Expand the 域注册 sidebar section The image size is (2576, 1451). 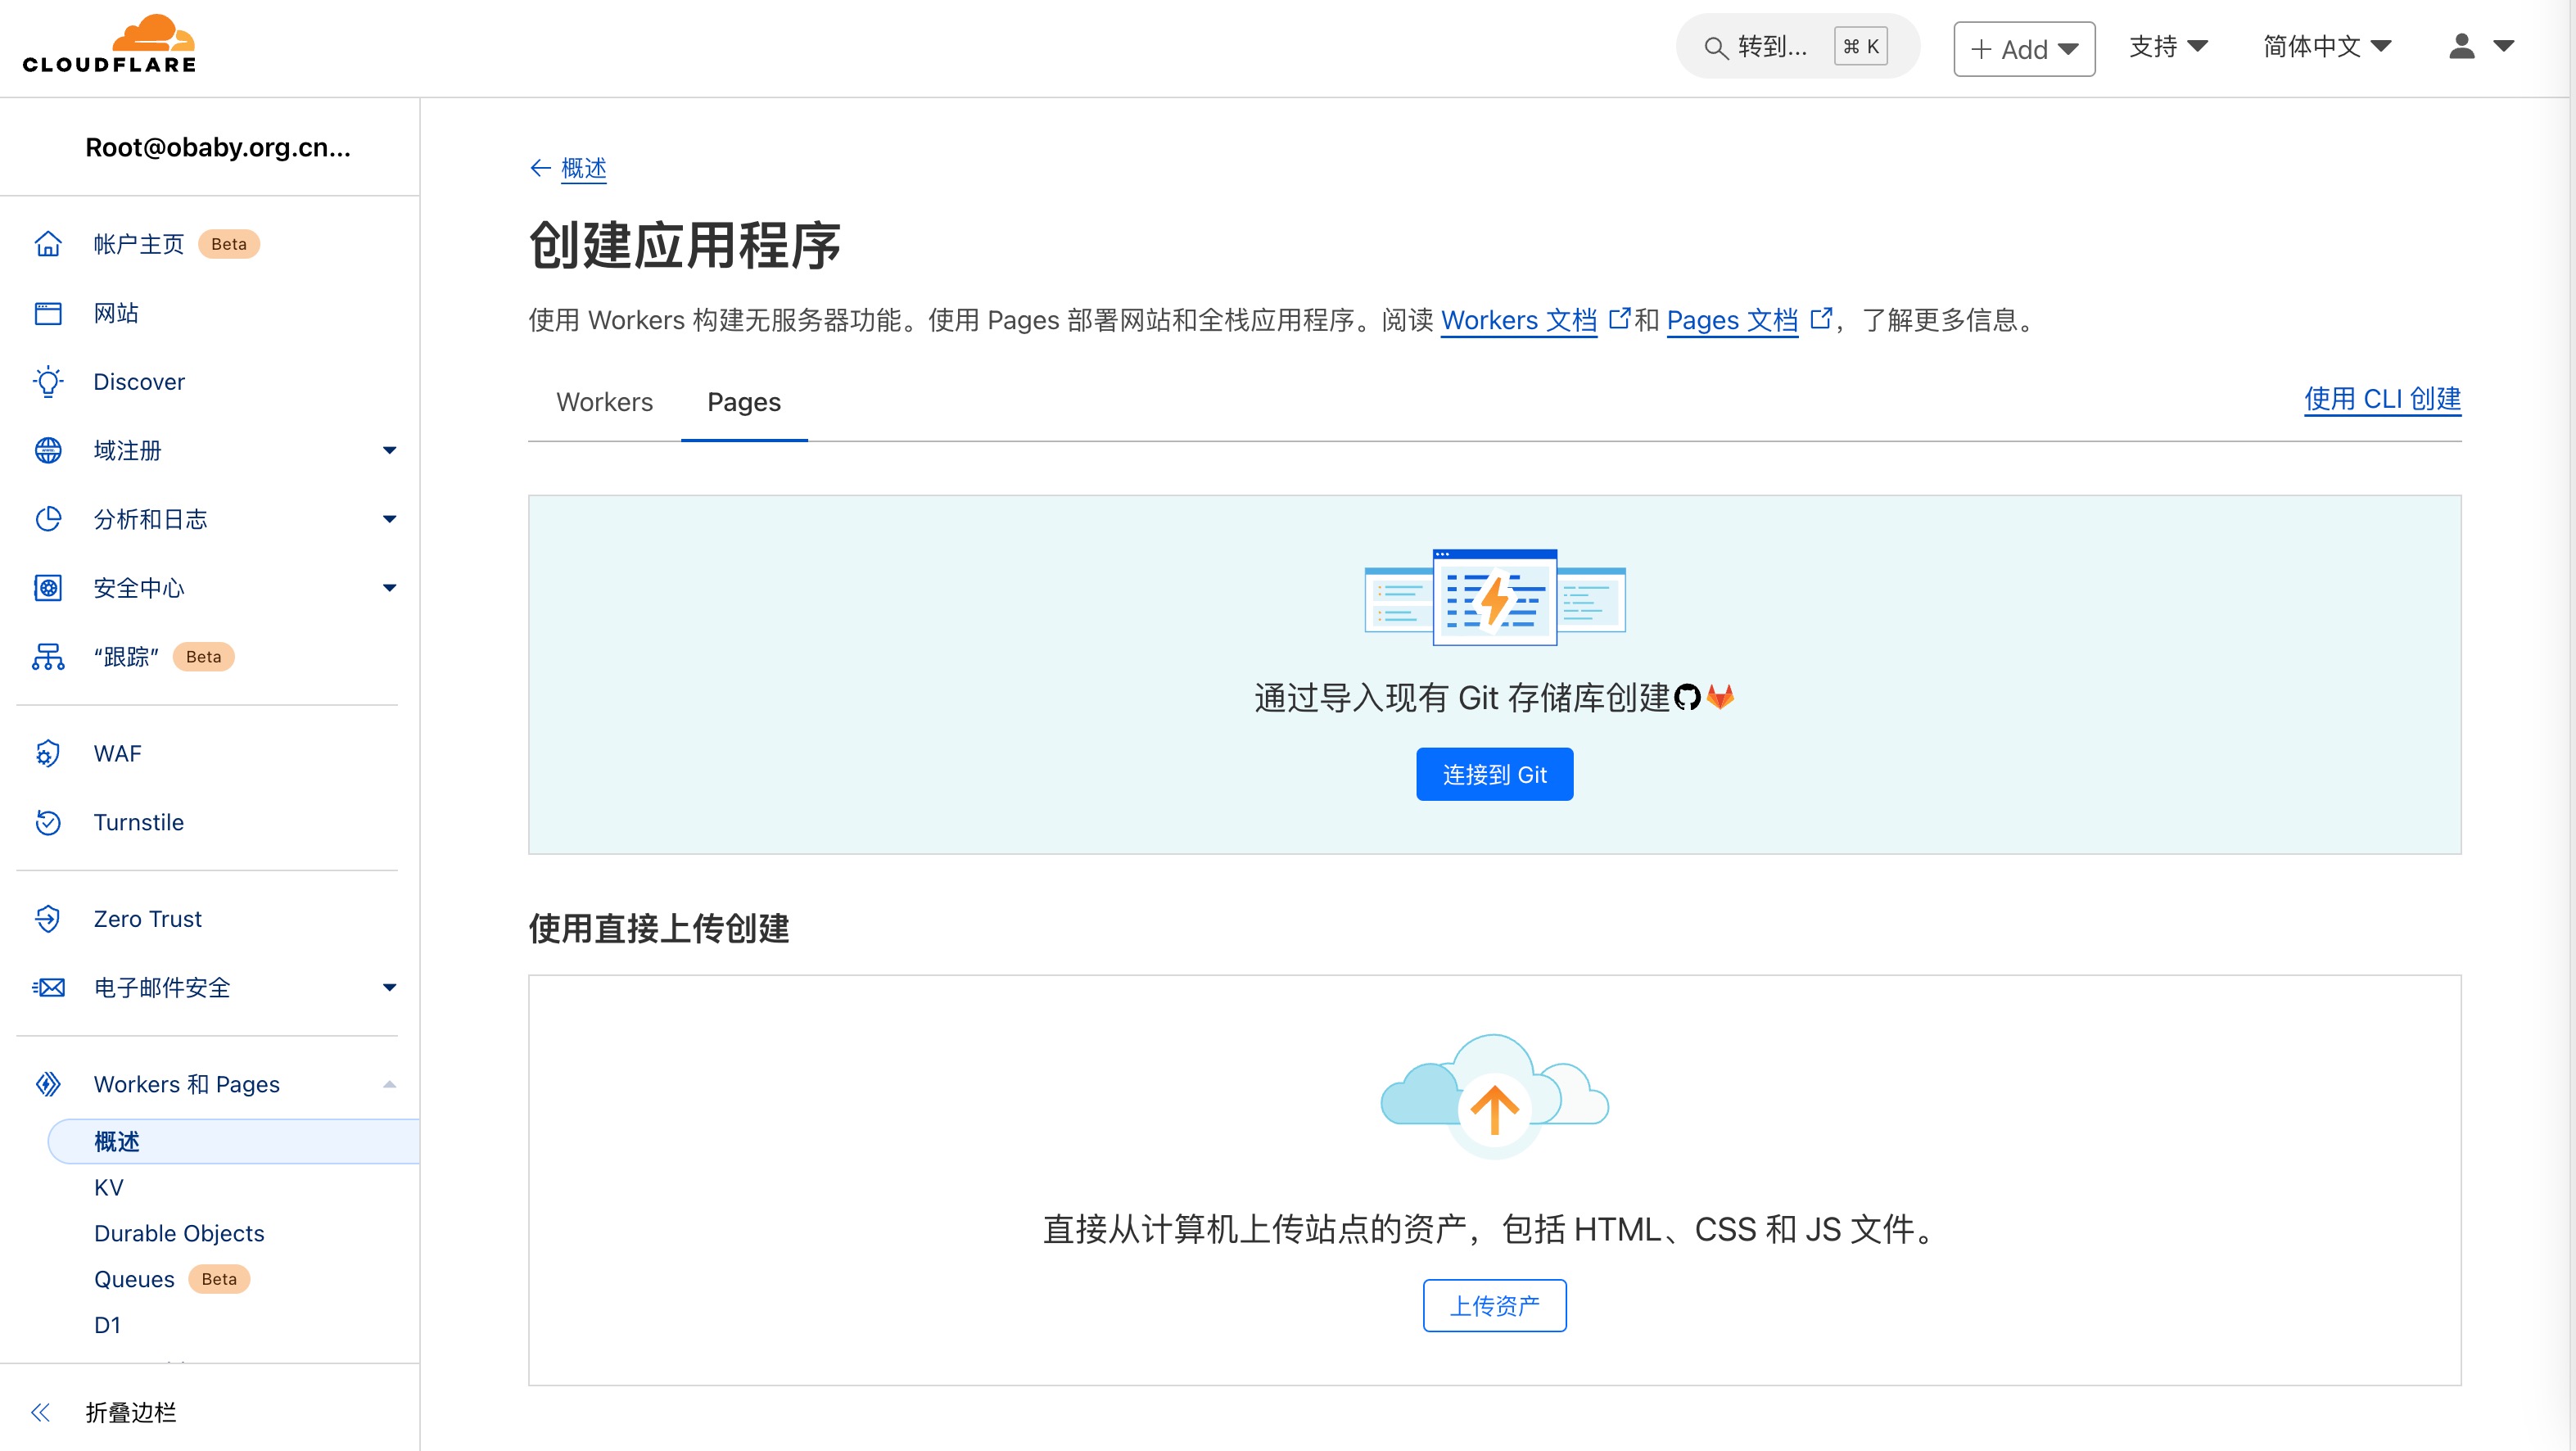pos(389,450)
